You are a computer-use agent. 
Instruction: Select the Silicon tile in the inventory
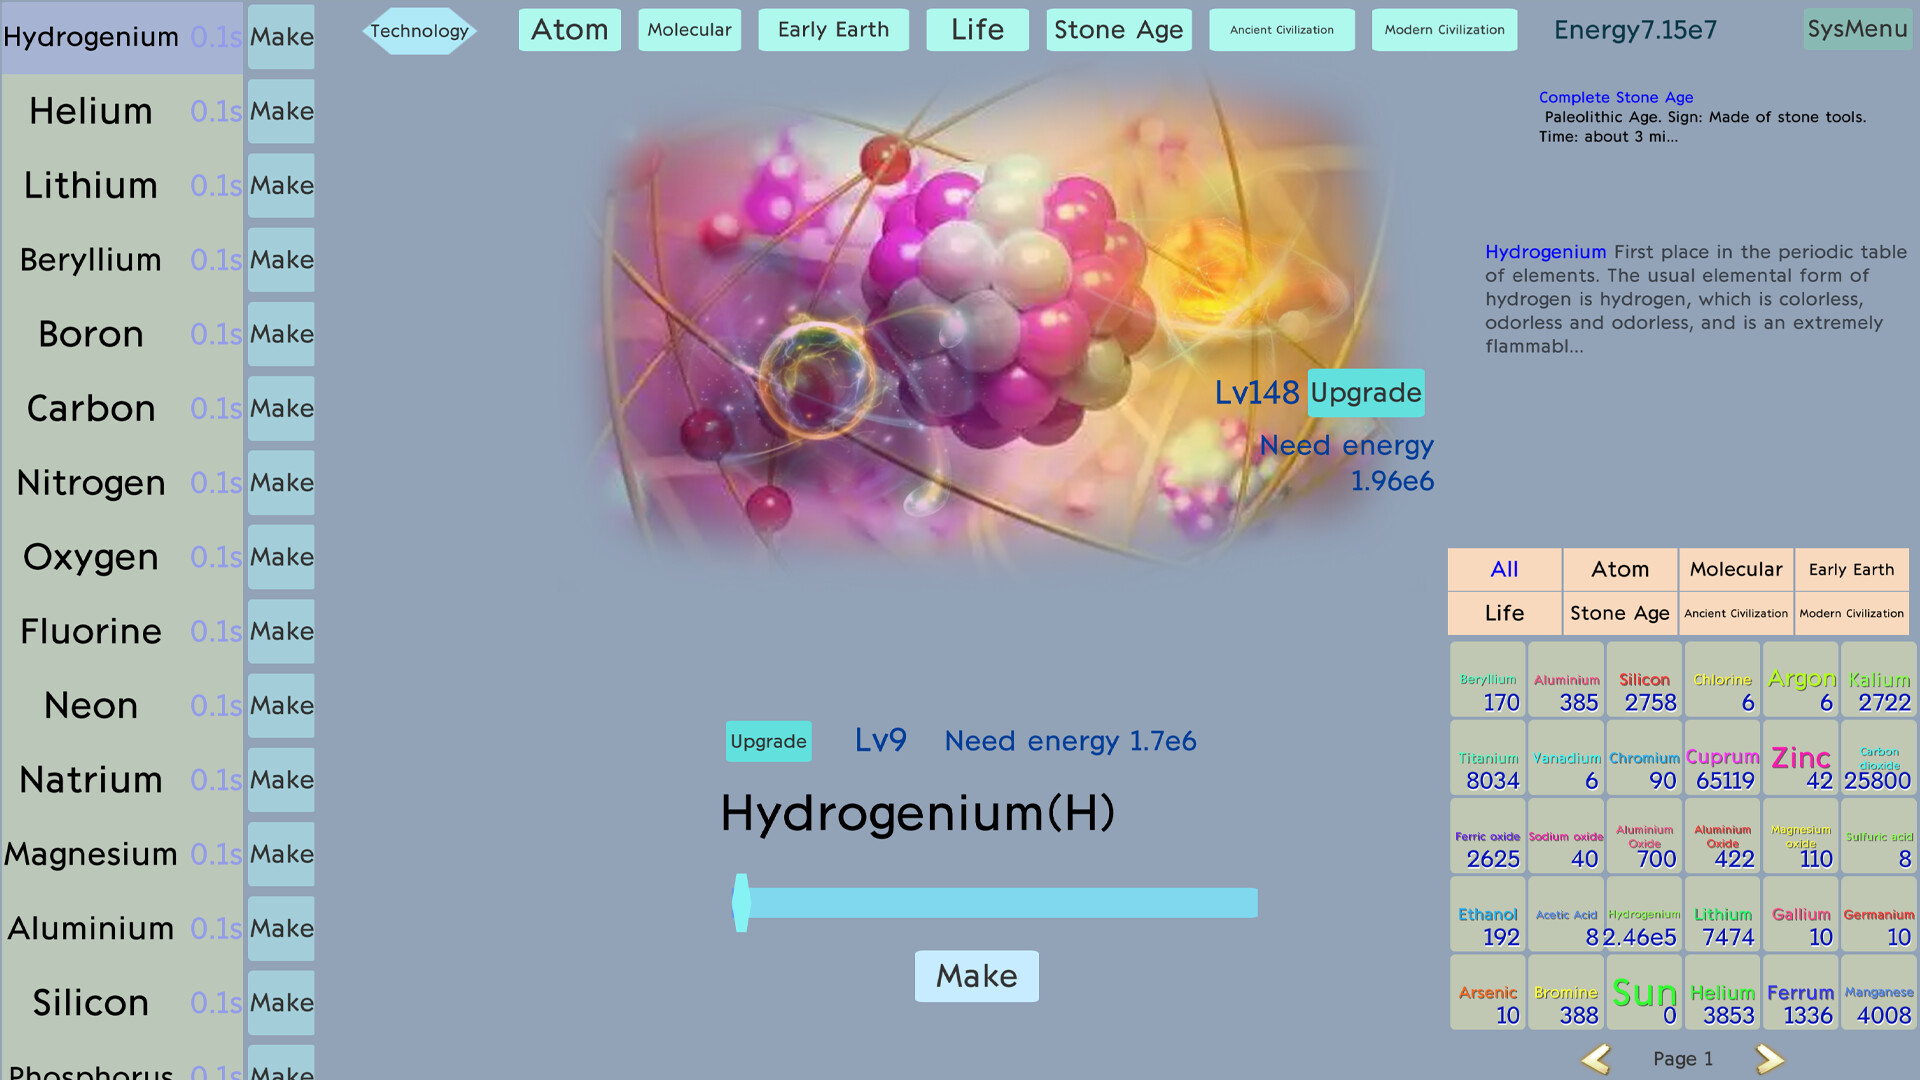point(1644,680)
